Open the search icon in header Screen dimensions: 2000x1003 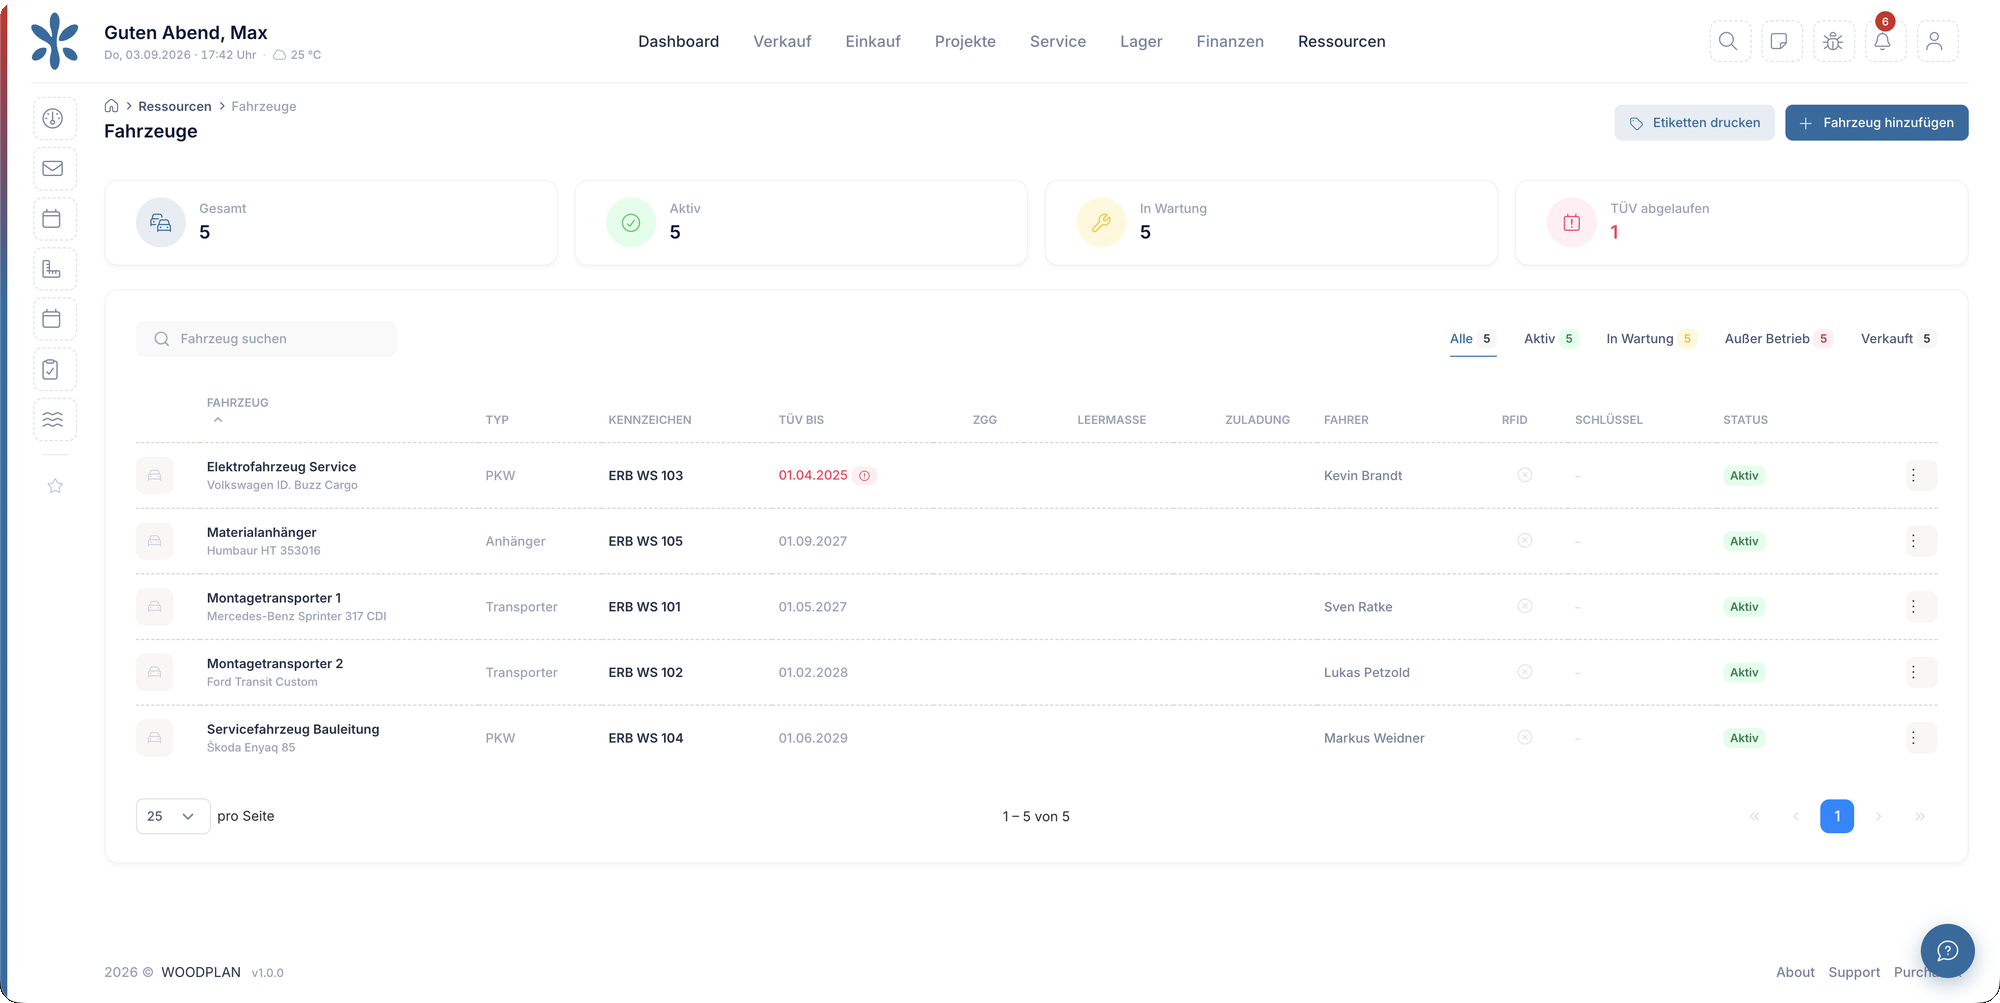[1729, 41]
